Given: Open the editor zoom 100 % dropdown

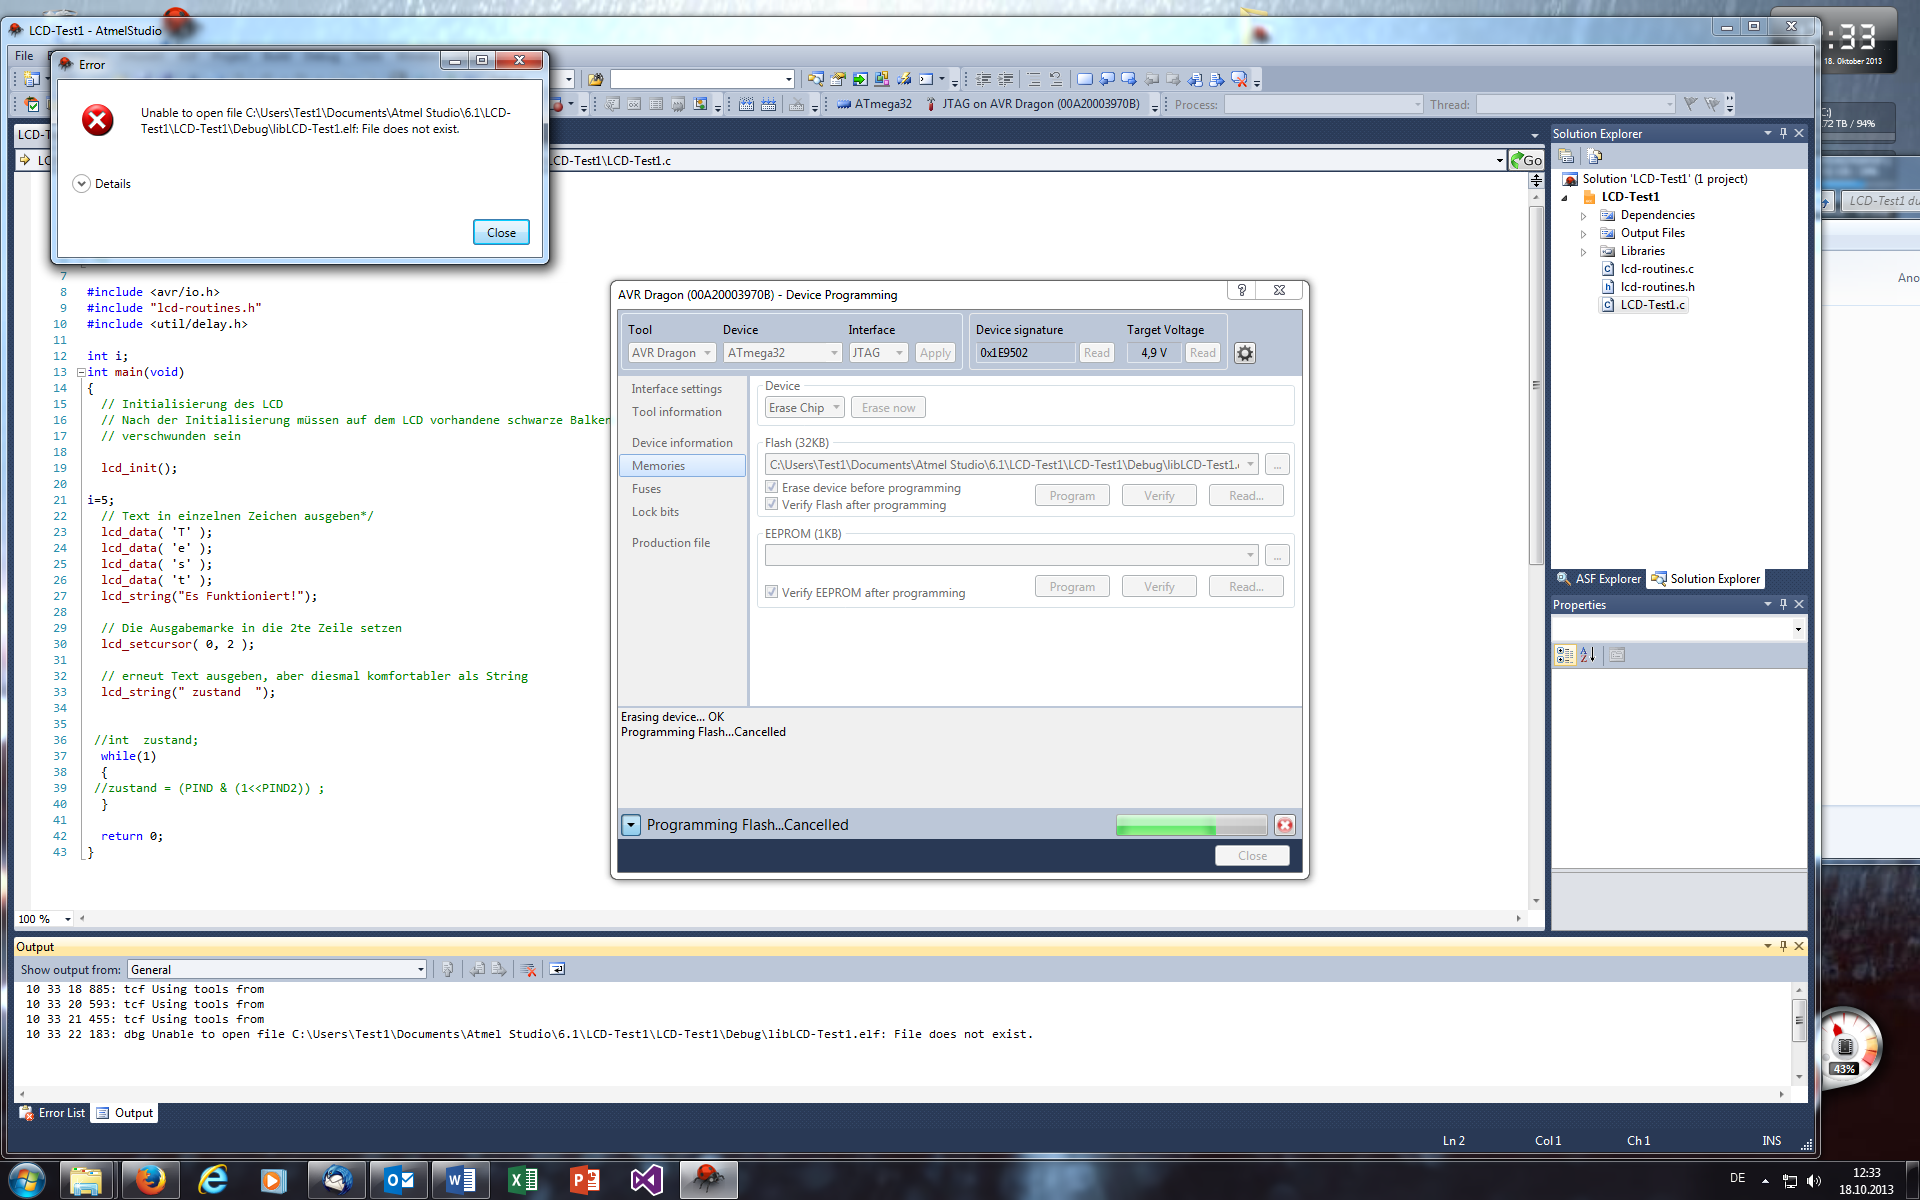Looking at the screenshot, I should point(68,919).
